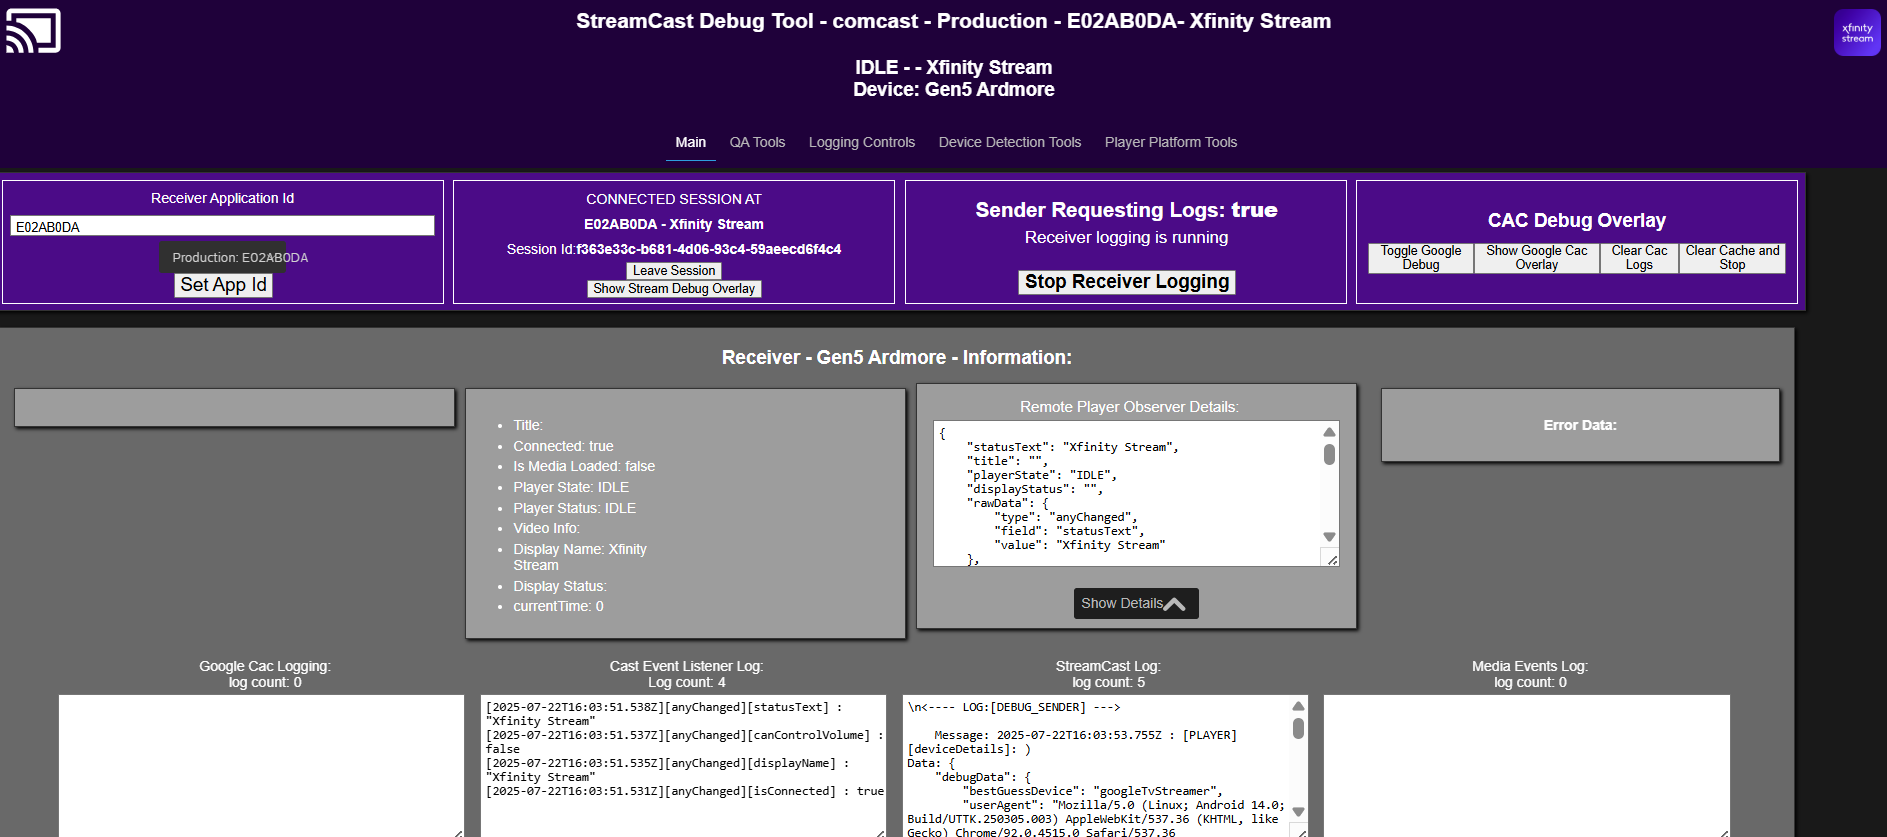Screen dimensions: 1887x837
Task: Click the 'StreamCast Log:' label
Action: [x=1108, y=666]
